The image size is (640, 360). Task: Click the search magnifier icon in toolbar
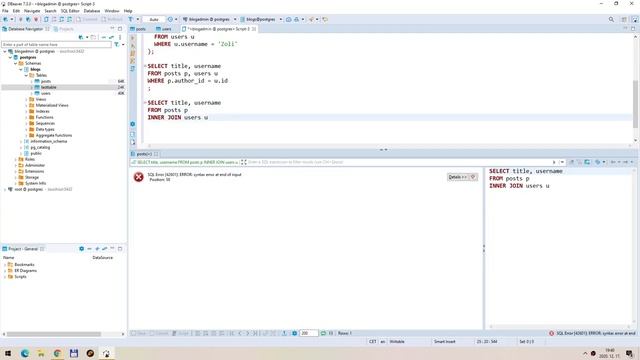click(x=611, y=19)
